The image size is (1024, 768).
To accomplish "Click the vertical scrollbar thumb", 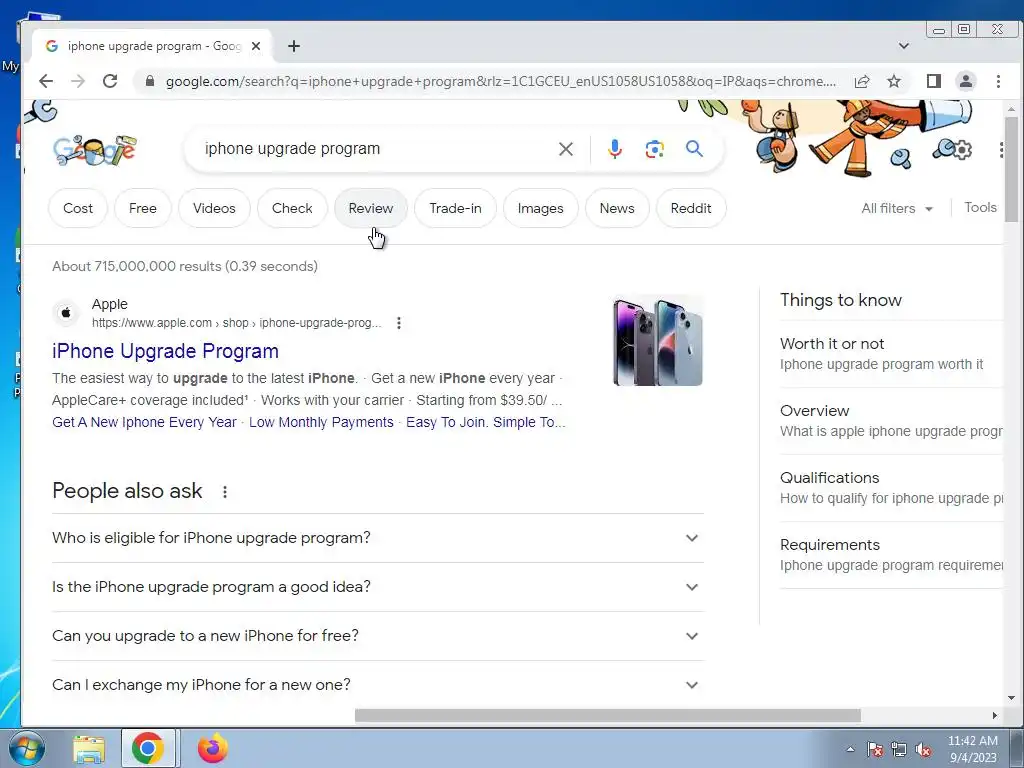I will point(1011,169).
